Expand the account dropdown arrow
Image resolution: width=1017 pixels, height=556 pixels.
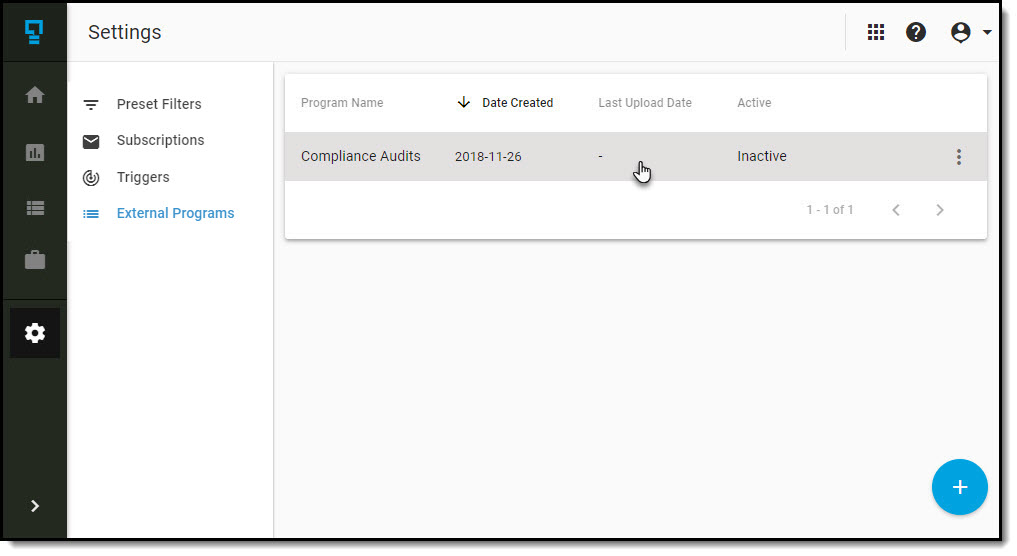[987, 32]
